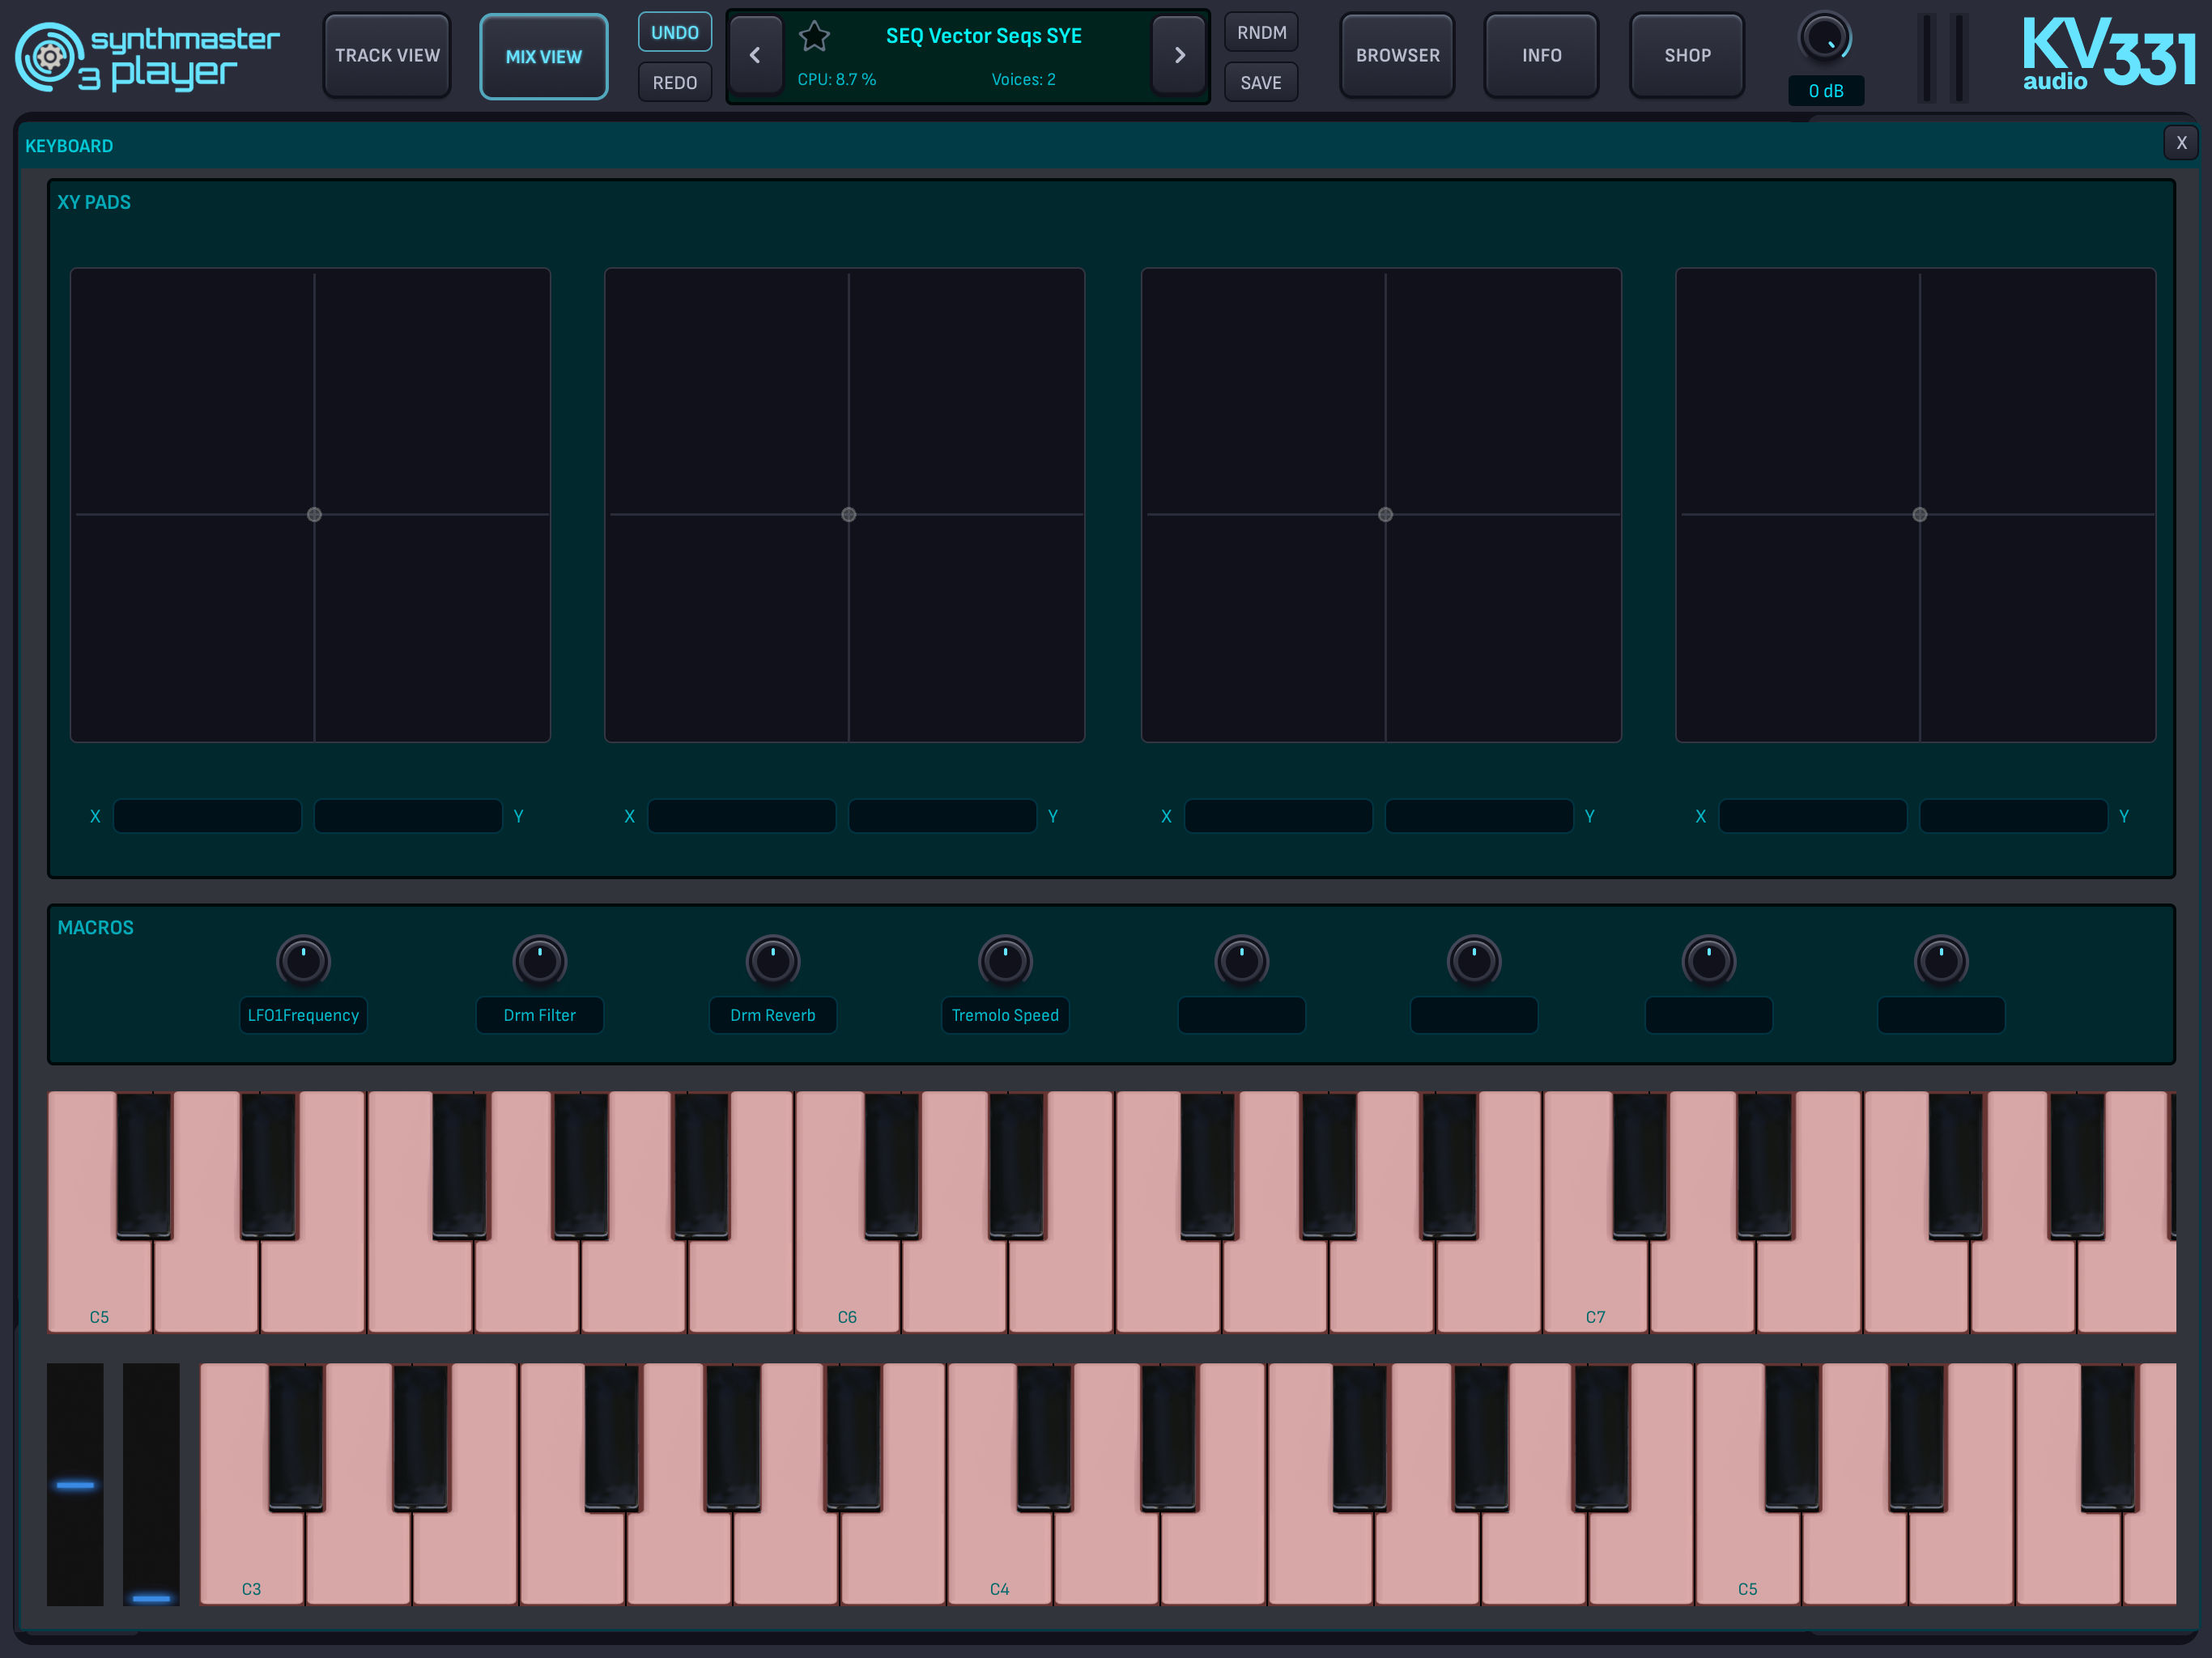Click the second XY pad handle
The width and height of the screenshot is (2212, 1658).
[x=848, y=514]
